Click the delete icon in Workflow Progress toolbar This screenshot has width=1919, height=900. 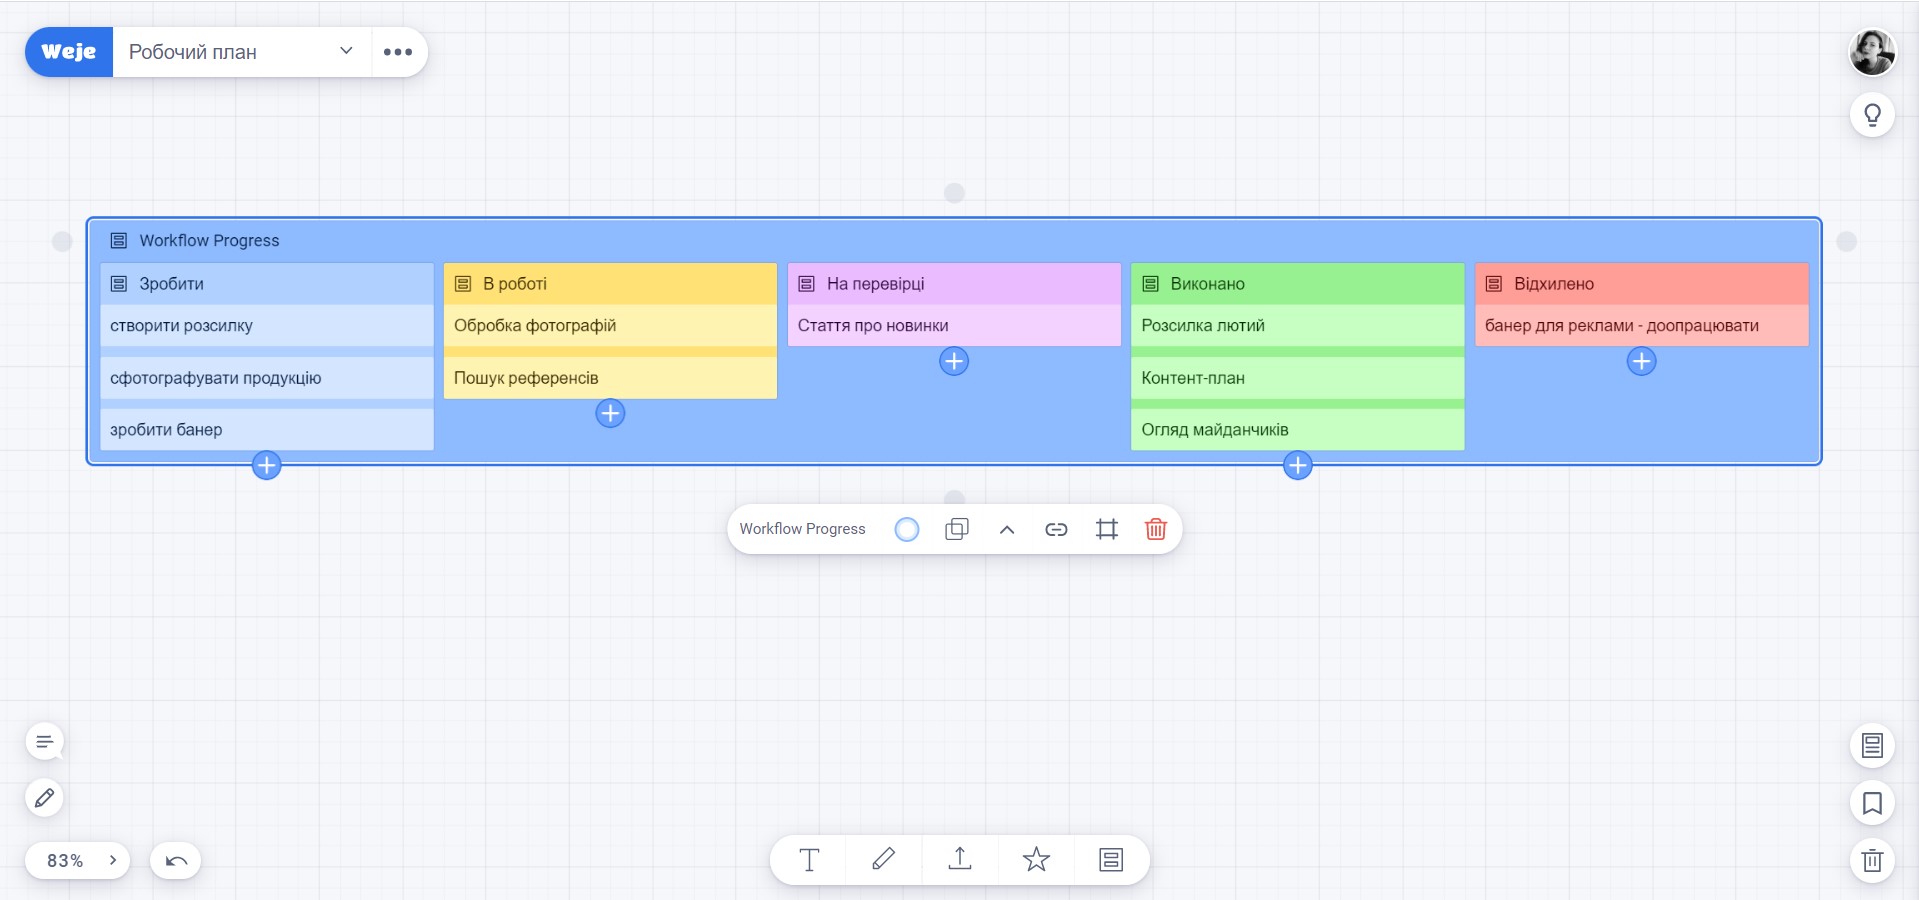[x=1155, y=529]
